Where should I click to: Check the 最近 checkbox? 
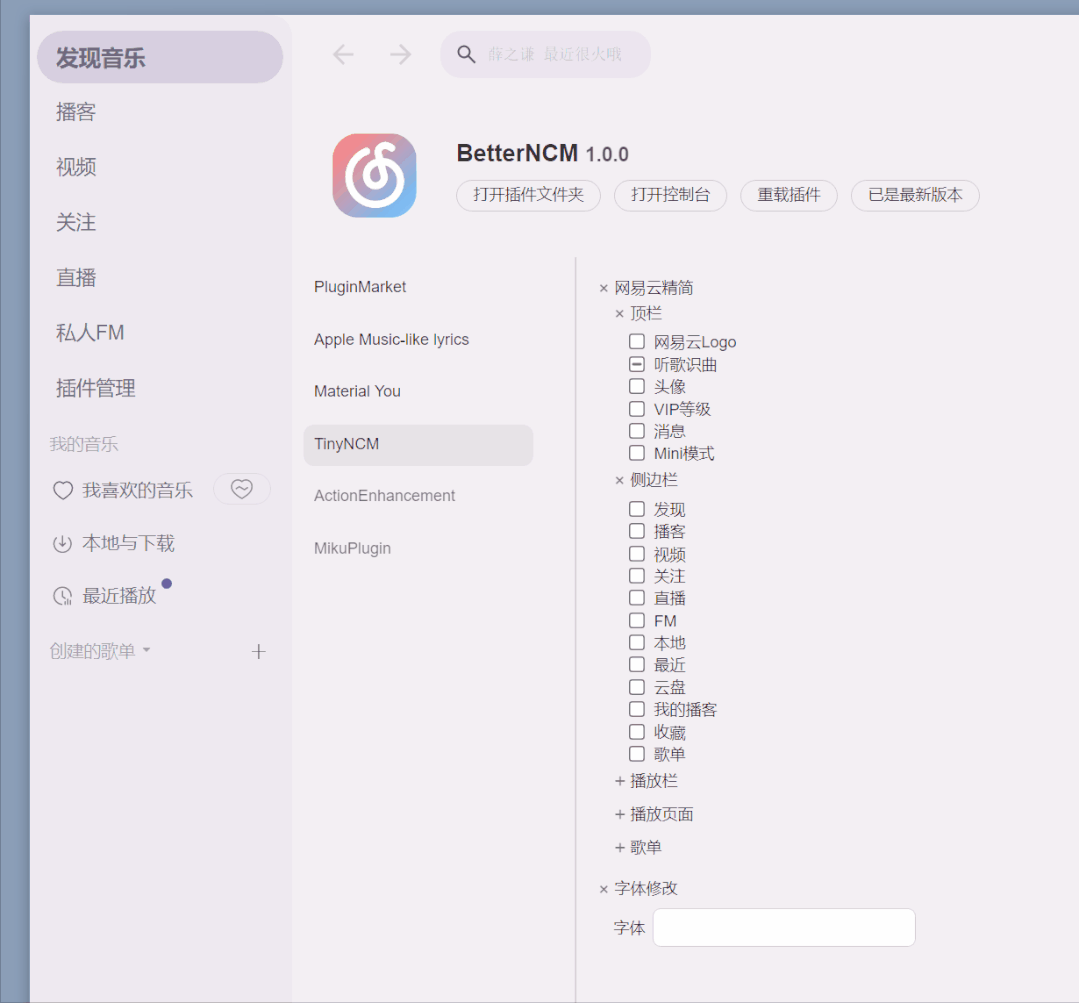pos(637,664)
